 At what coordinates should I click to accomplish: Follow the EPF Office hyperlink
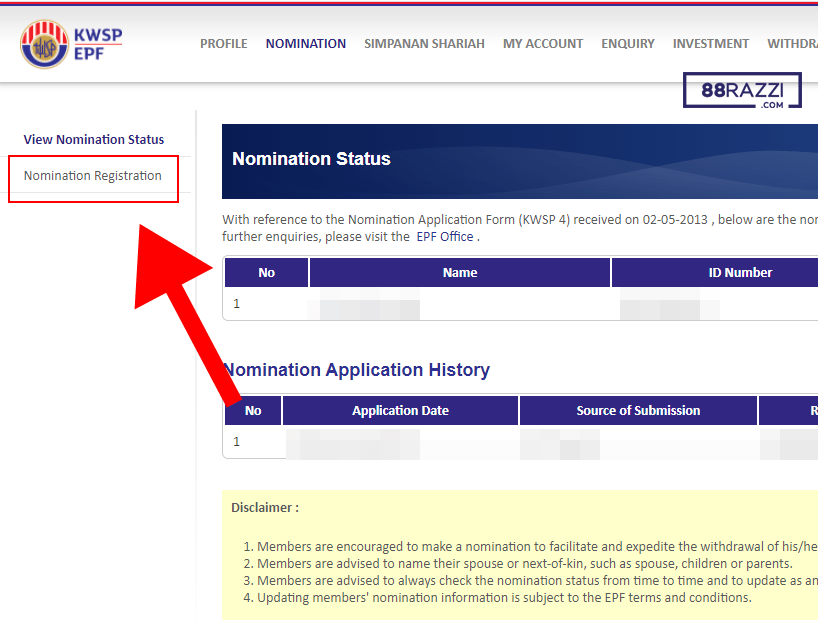[445, 237]
